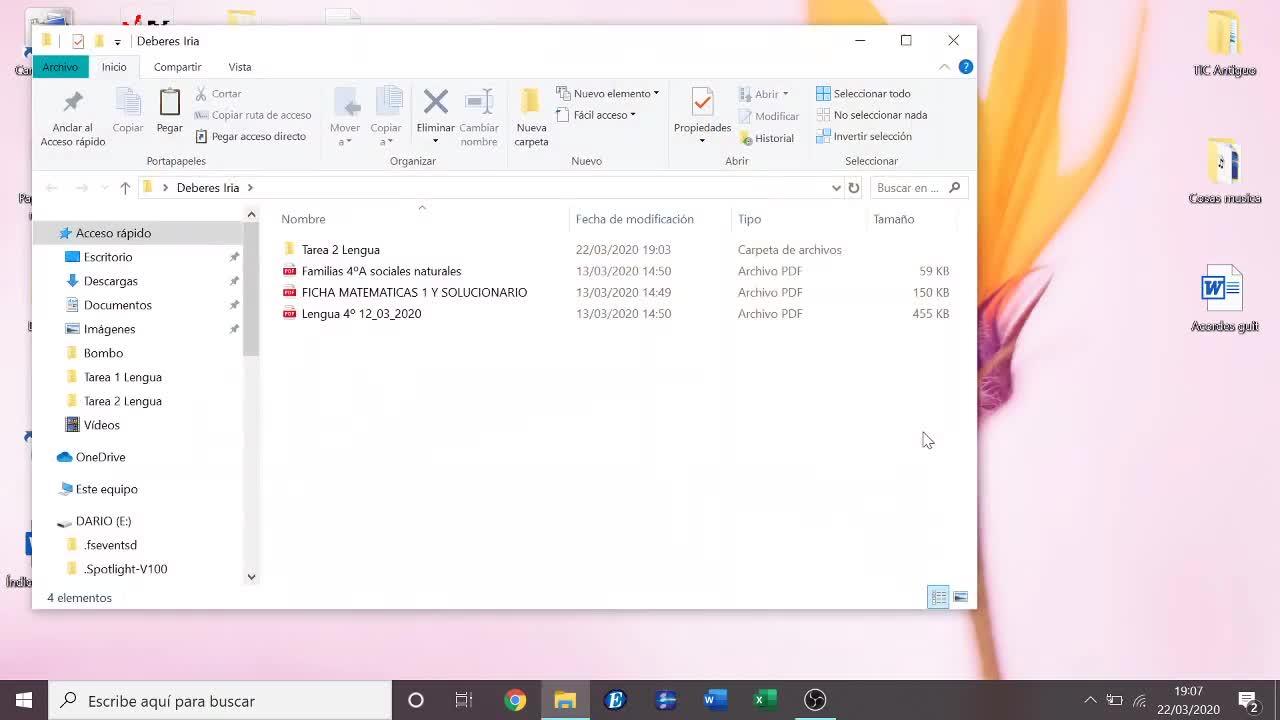
Task: Open Word from the taskbar
Action: click(x=714, y=700)
